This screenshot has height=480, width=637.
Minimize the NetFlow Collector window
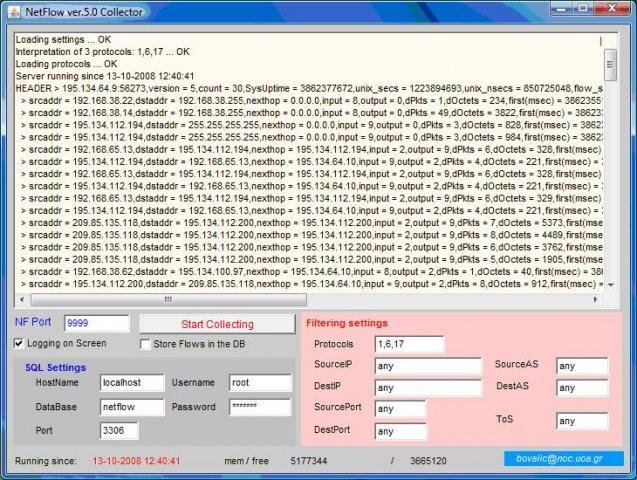562,9
